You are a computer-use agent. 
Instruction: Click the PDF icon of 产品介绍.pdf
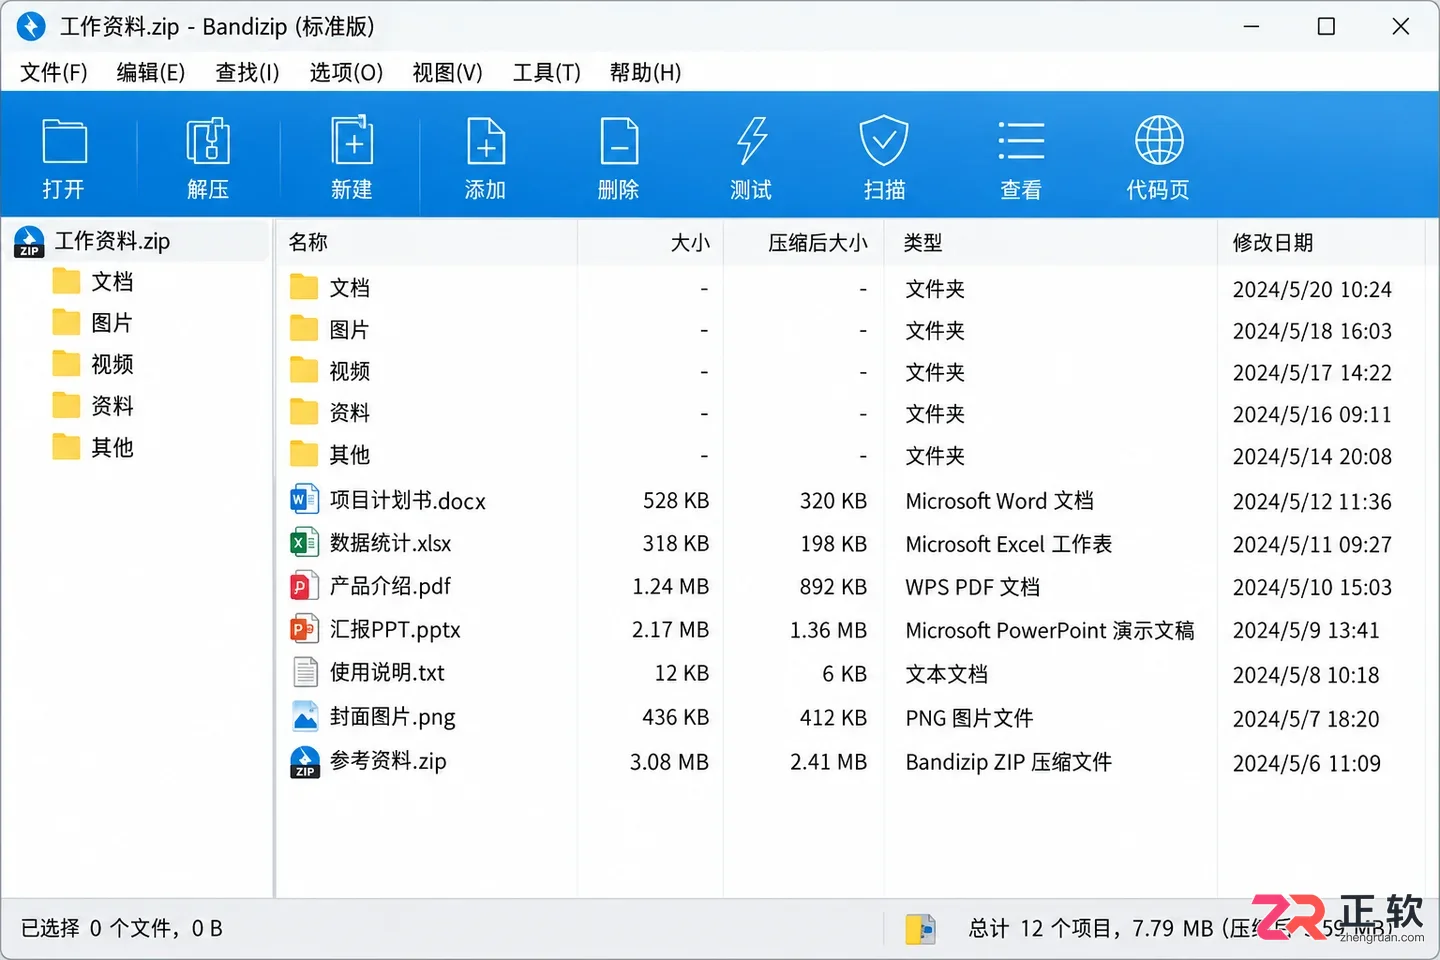click(304, 586)
